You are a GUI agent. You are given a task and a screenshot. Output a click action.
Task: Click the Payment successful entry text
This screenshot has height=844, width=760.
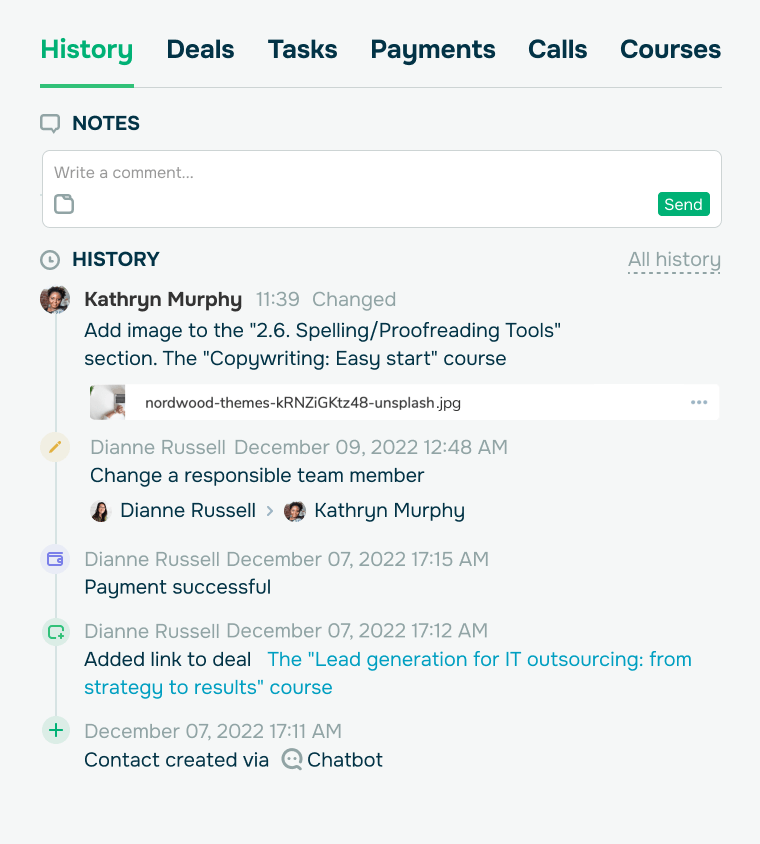[178, 587]
